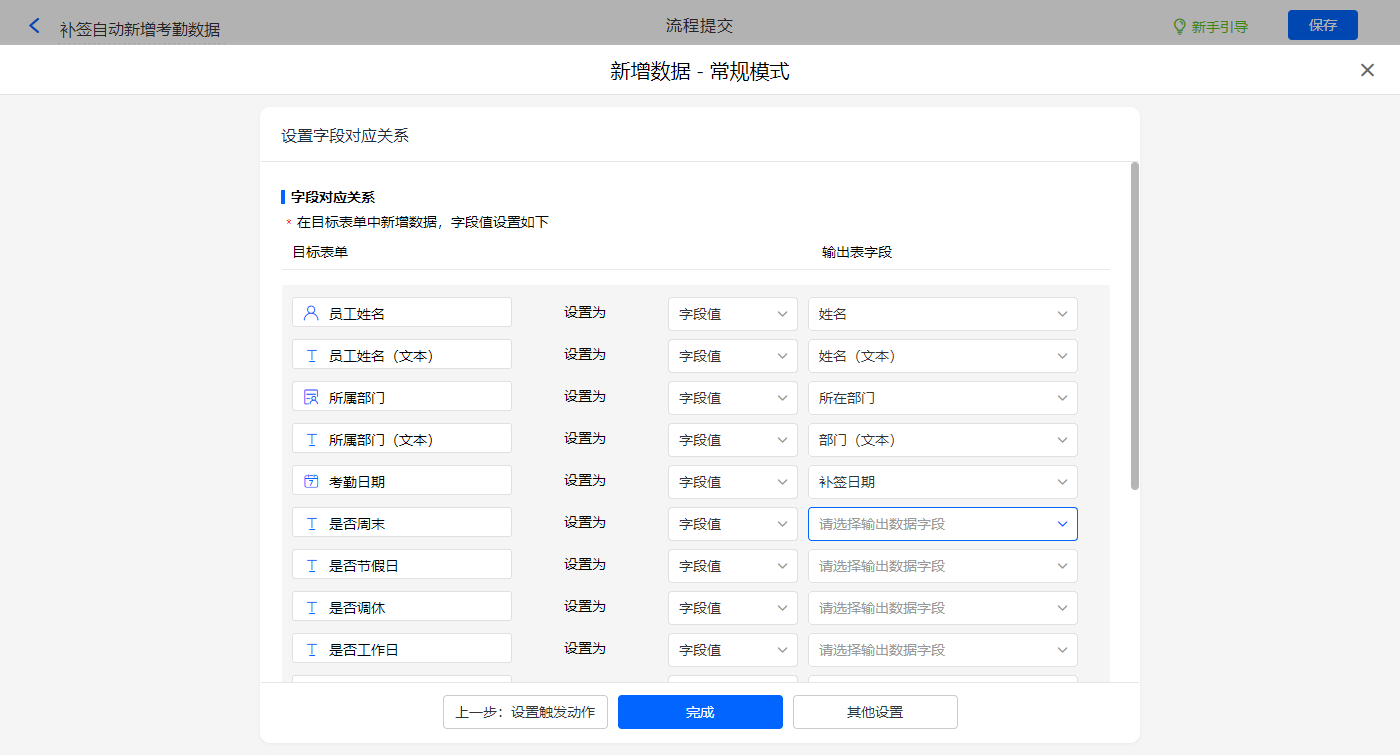Go back to 上一步：设置触发动作

pos(525,712)
